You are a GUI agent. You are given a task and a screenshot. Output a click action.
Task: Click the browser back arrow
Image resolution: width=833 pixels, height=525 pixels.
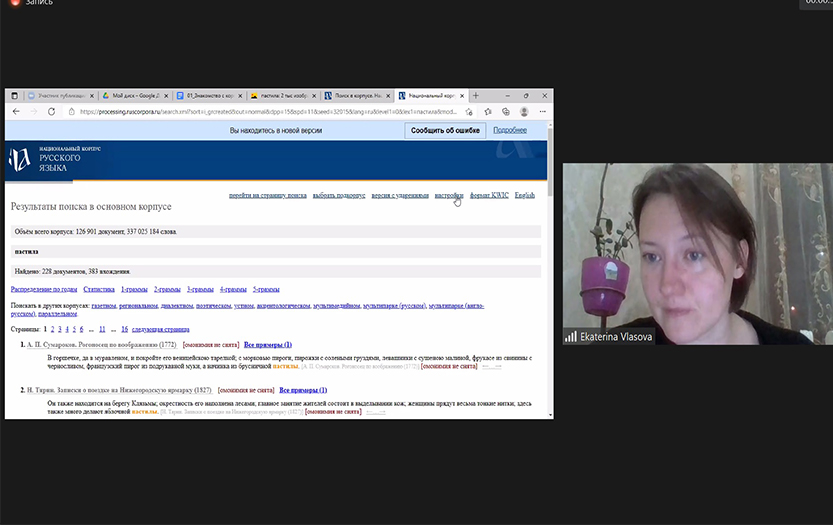tap(17, 112)
